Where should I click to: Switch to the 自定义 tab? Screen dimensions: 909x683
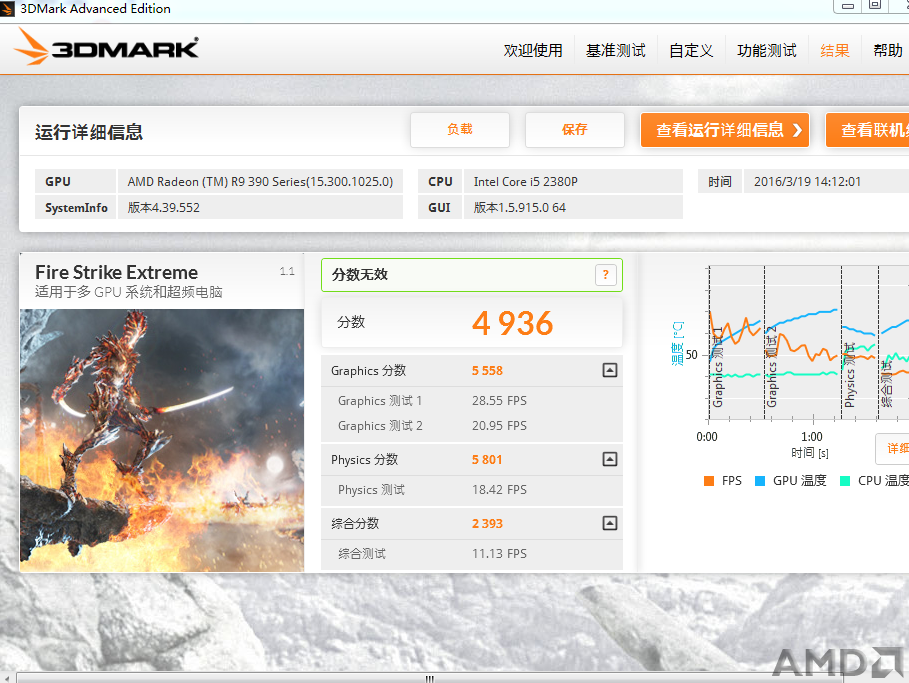pyautogui.click(x=691, y=50)
